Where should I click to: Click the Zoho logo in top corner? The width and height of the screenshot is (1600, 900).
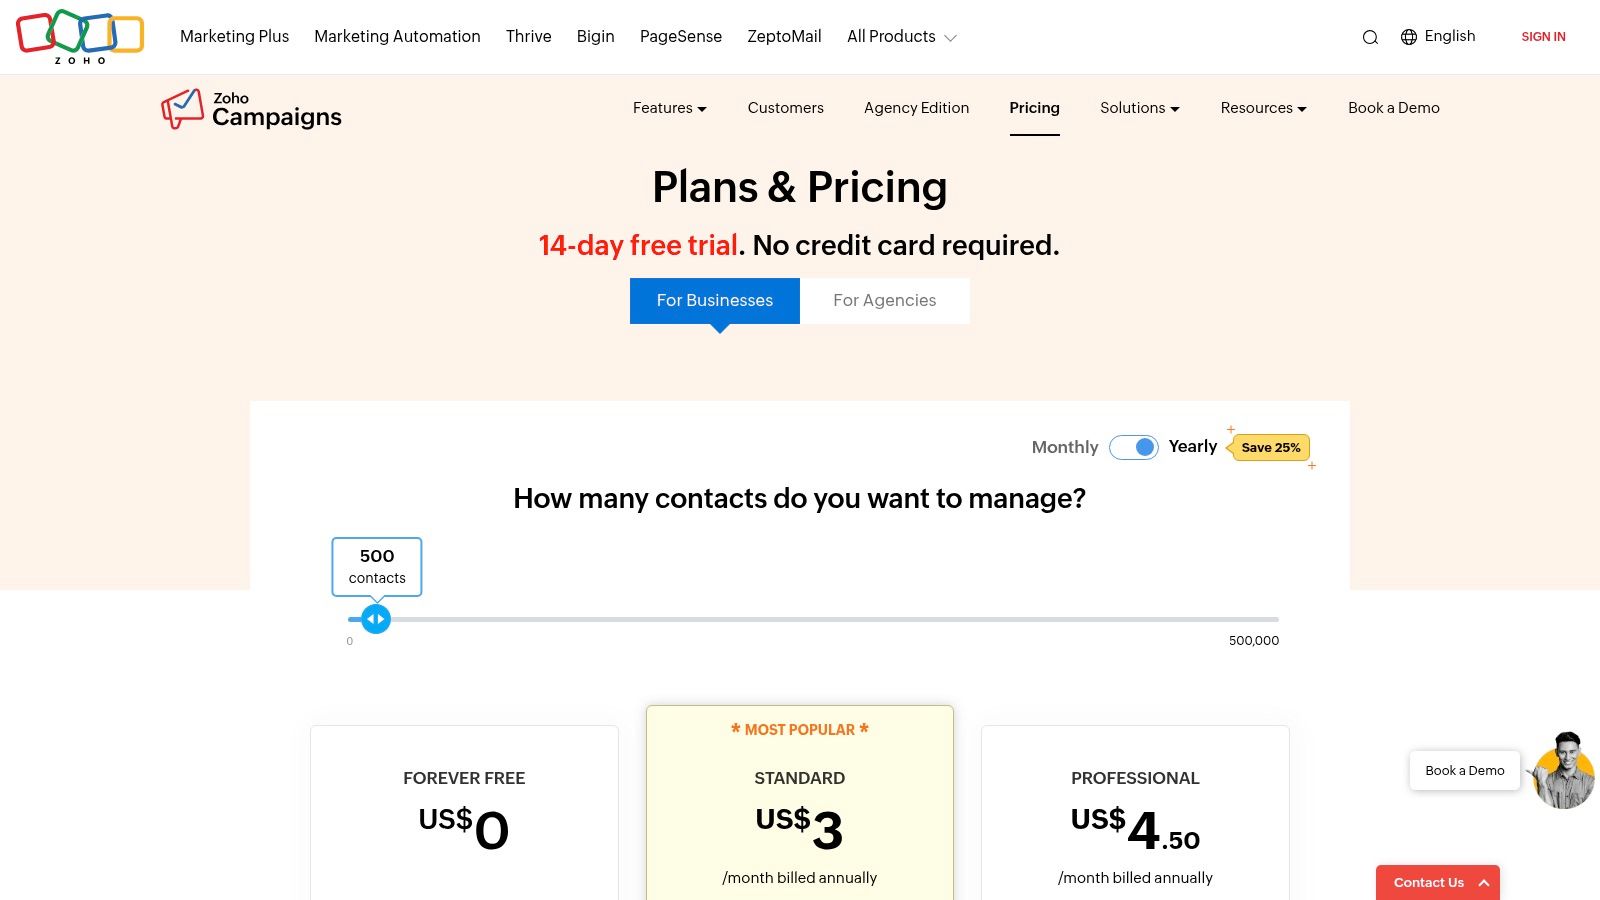coord(80,36)
